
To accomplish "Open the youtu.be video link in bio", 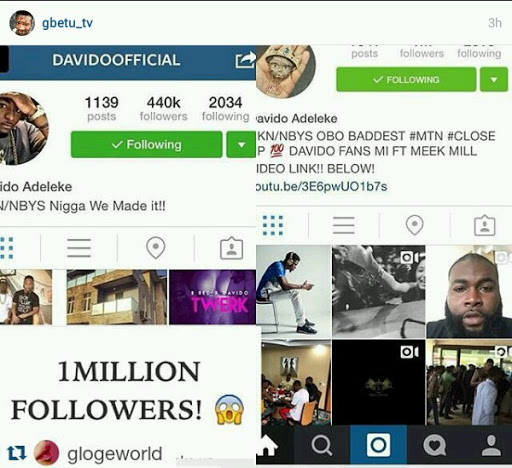I will pos(322,186).
